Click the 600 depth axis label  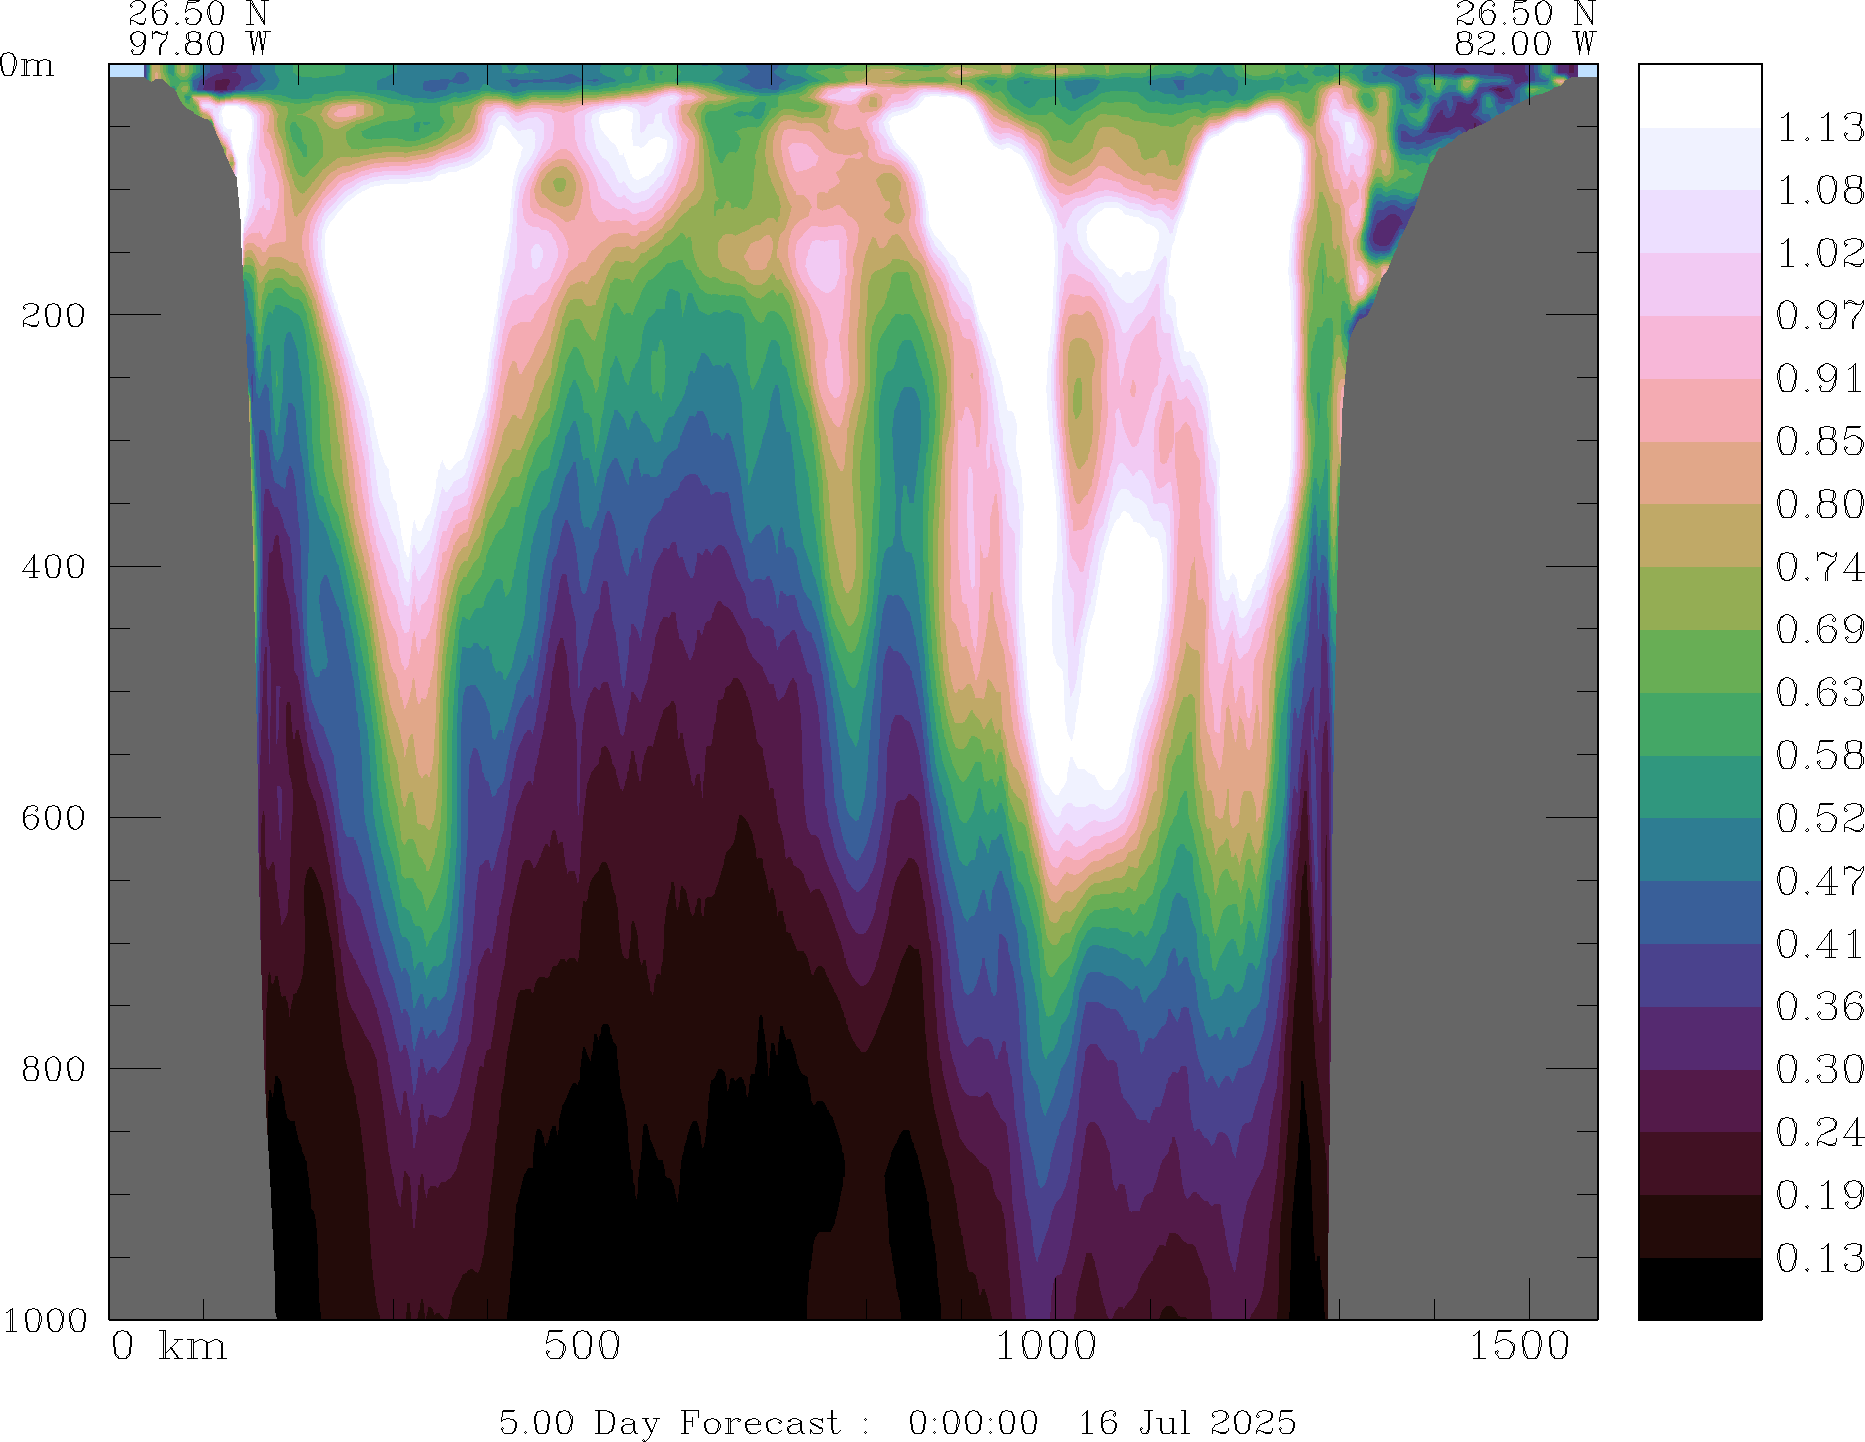[x=53, y=817]
